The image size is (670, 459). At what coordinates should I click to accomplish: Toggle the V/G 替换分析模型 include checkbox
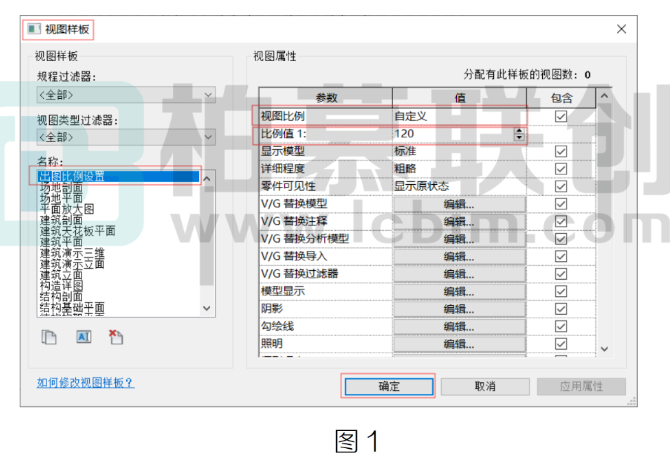[561, 239]
